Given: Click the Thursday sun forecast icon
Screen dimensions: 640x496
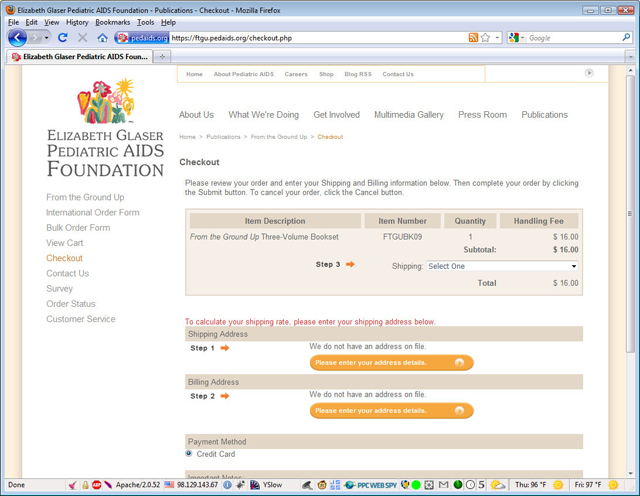Looking at the screenshot, I should click(x=558, y=485).
